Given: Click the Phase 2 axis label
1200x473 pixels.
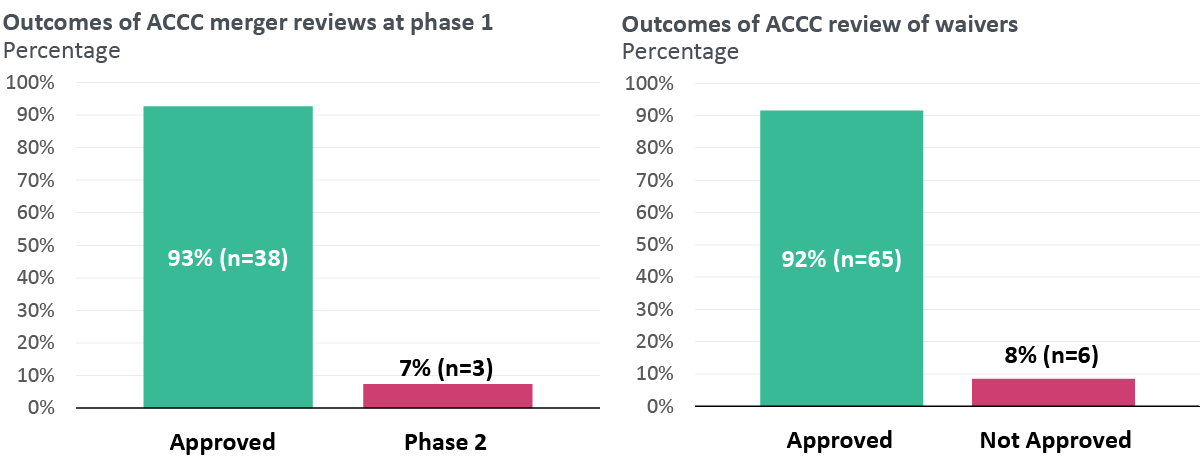Looking at the screenshot, I should (x=446, y=441).
